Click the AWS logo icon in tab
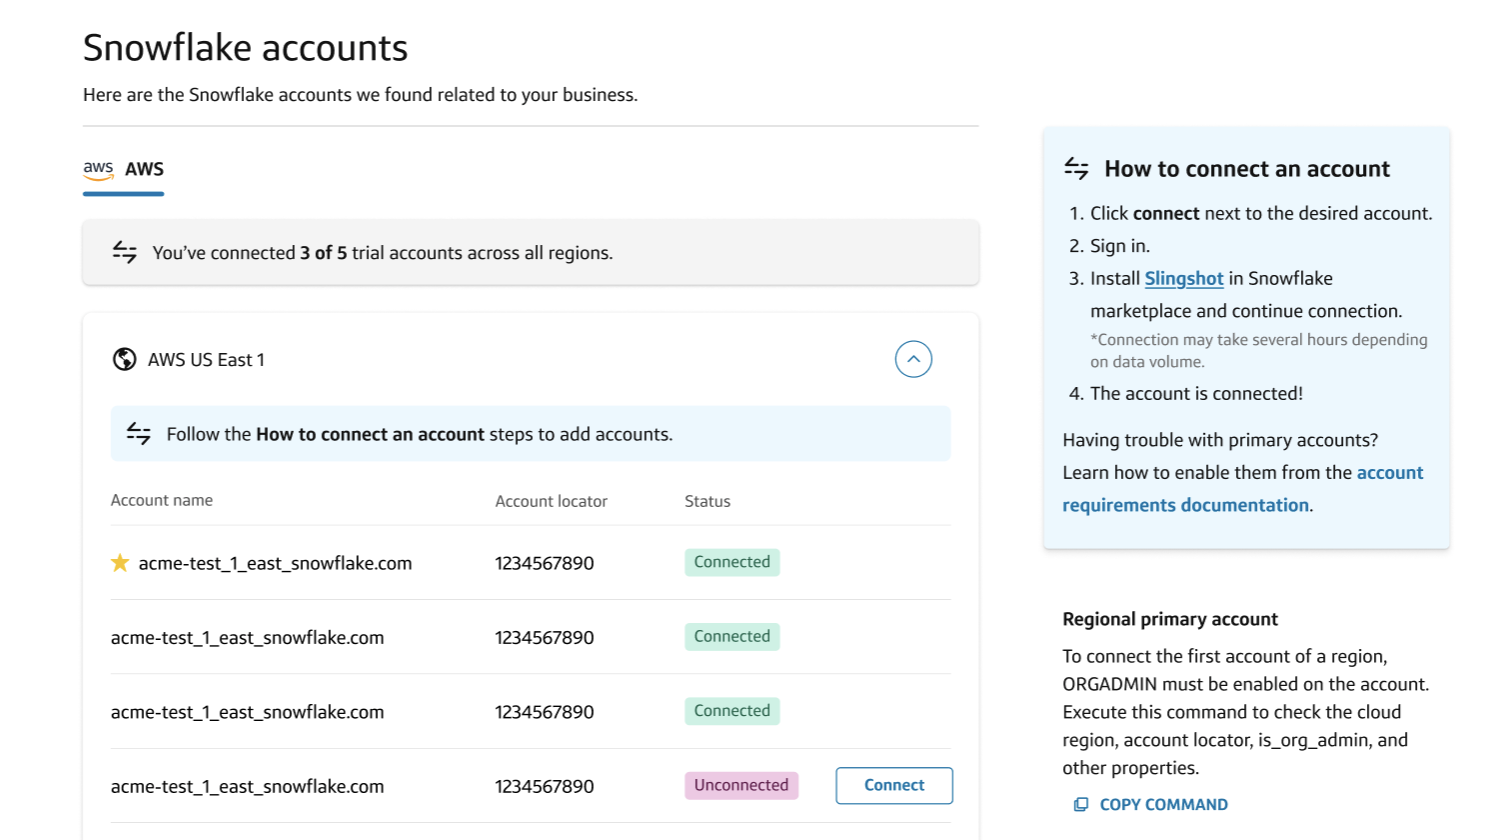Viewport: 1508px width, 840px height. [98, 170]
